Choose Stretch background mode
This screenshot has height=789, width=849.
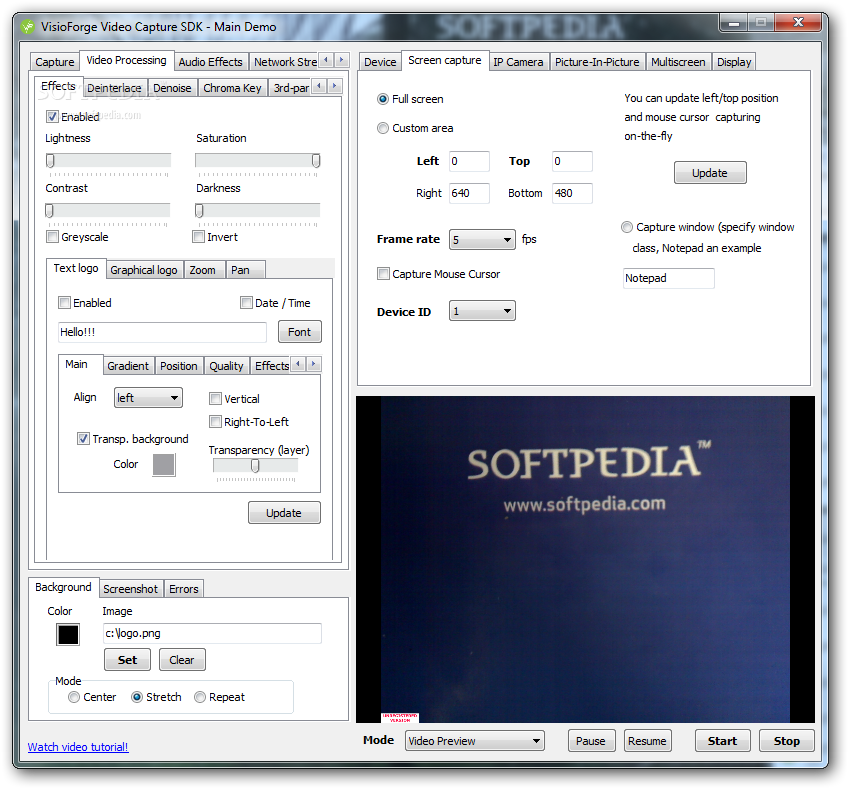point(137,697)
